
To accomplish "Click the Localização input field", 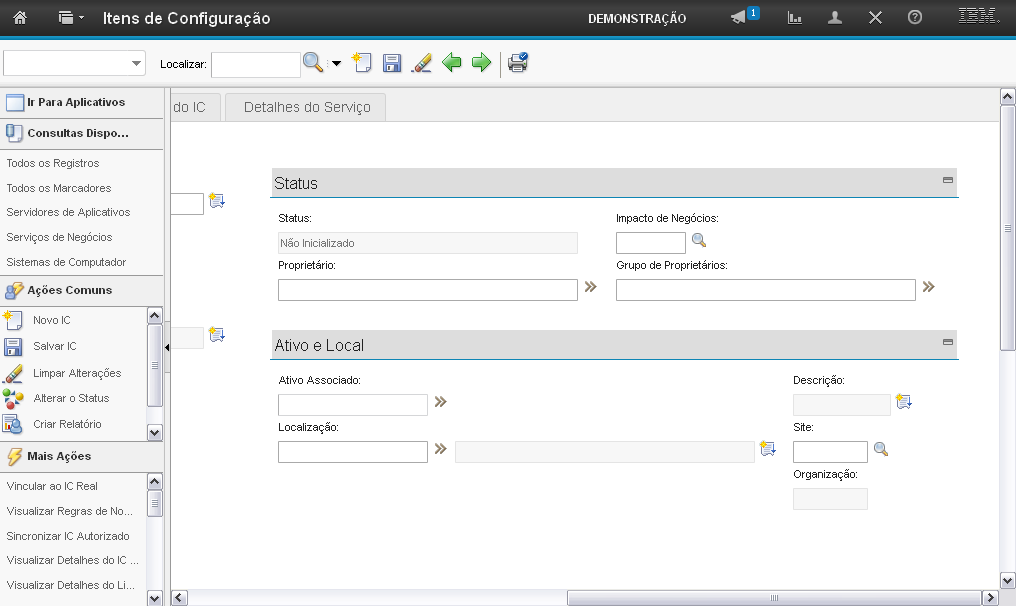I will click(352, 452).
